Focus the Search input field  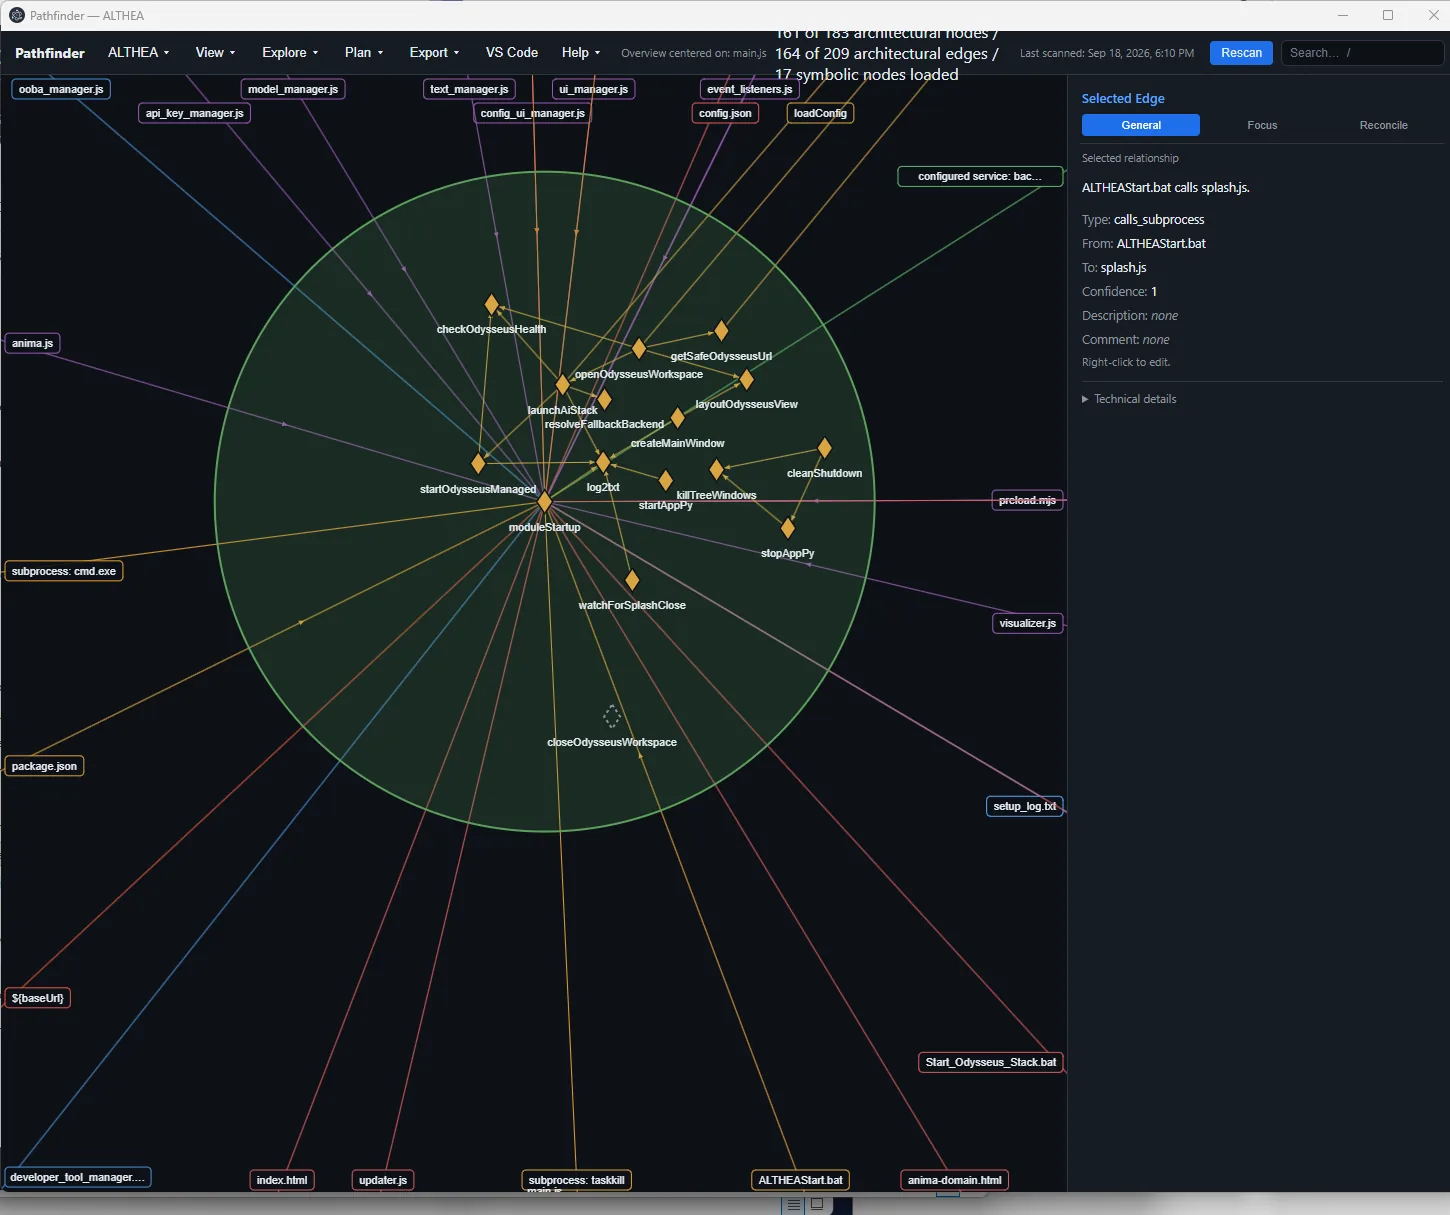[1362, 53]
